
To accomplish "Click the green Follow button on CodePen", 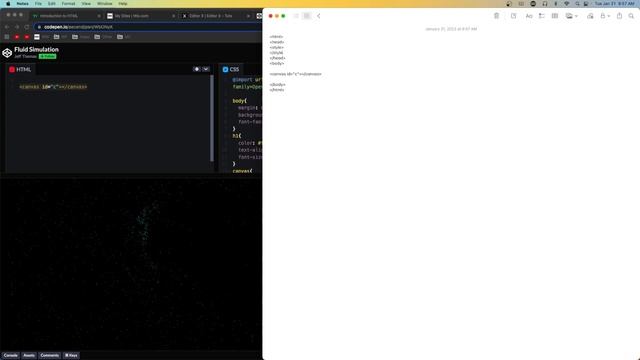I will (47, 56).
